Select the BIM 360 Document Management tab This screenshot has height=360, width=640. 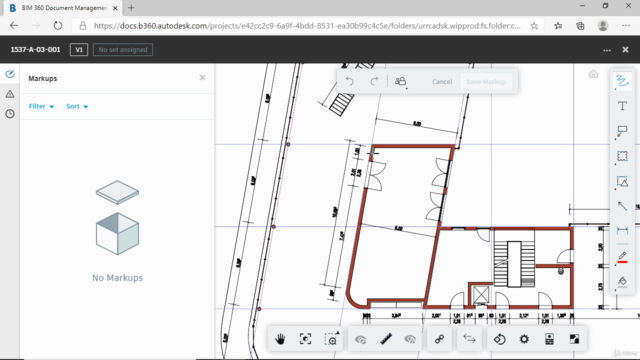pos(64,8)
